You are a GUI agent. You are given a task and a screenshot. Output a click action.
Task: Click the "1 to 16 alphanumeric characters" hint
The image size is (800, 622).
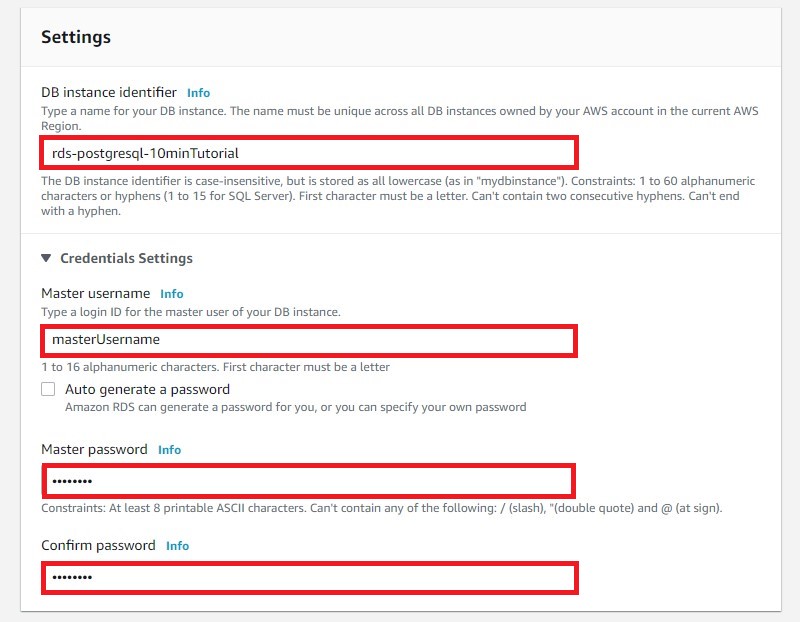click(215, 367)
